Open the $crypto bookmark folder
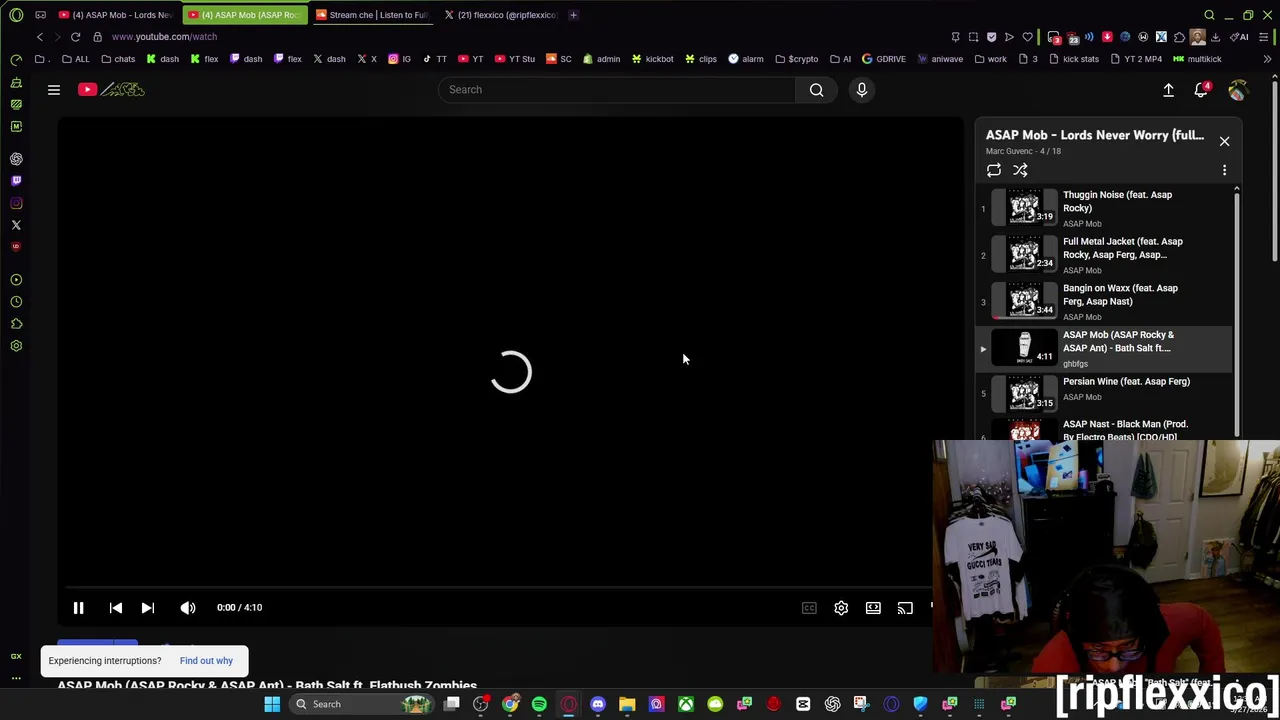This screenshot has width=1280, height=720. tap(797, 59)
